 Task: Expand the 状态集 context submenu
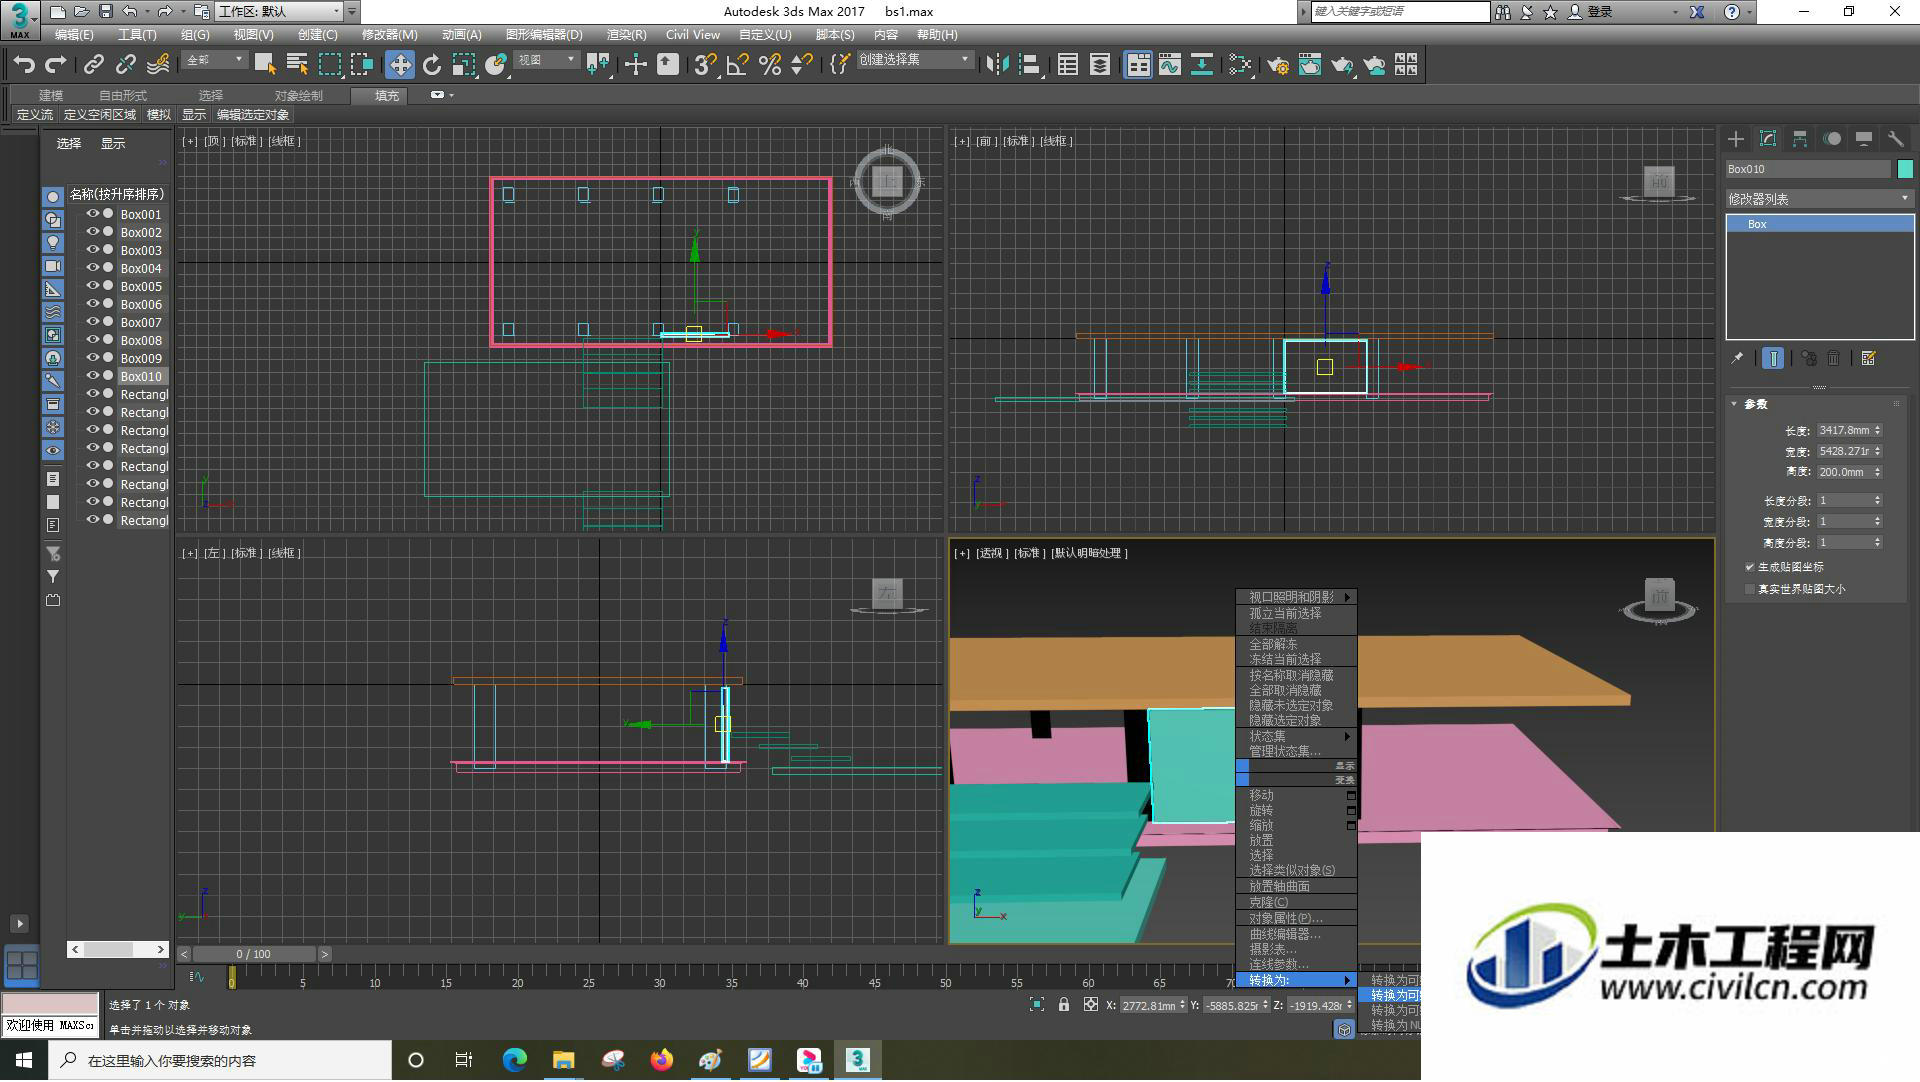(1297, 736)
